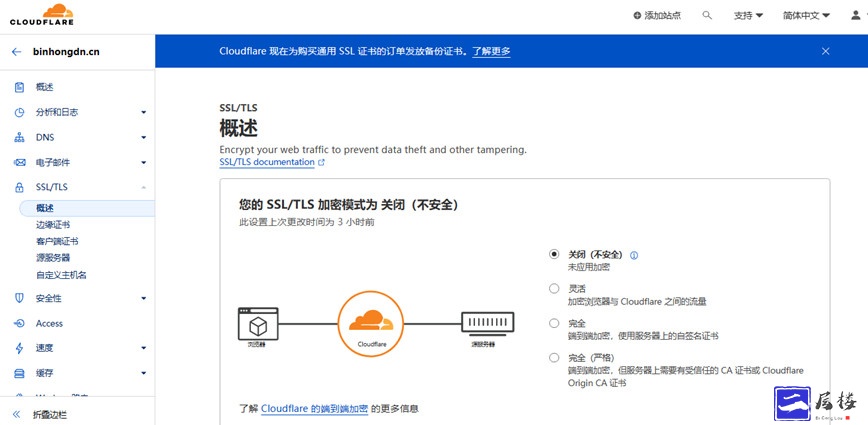868x425 pixels.
Task: Click the DNS network icon
Action: pos(19,137)
